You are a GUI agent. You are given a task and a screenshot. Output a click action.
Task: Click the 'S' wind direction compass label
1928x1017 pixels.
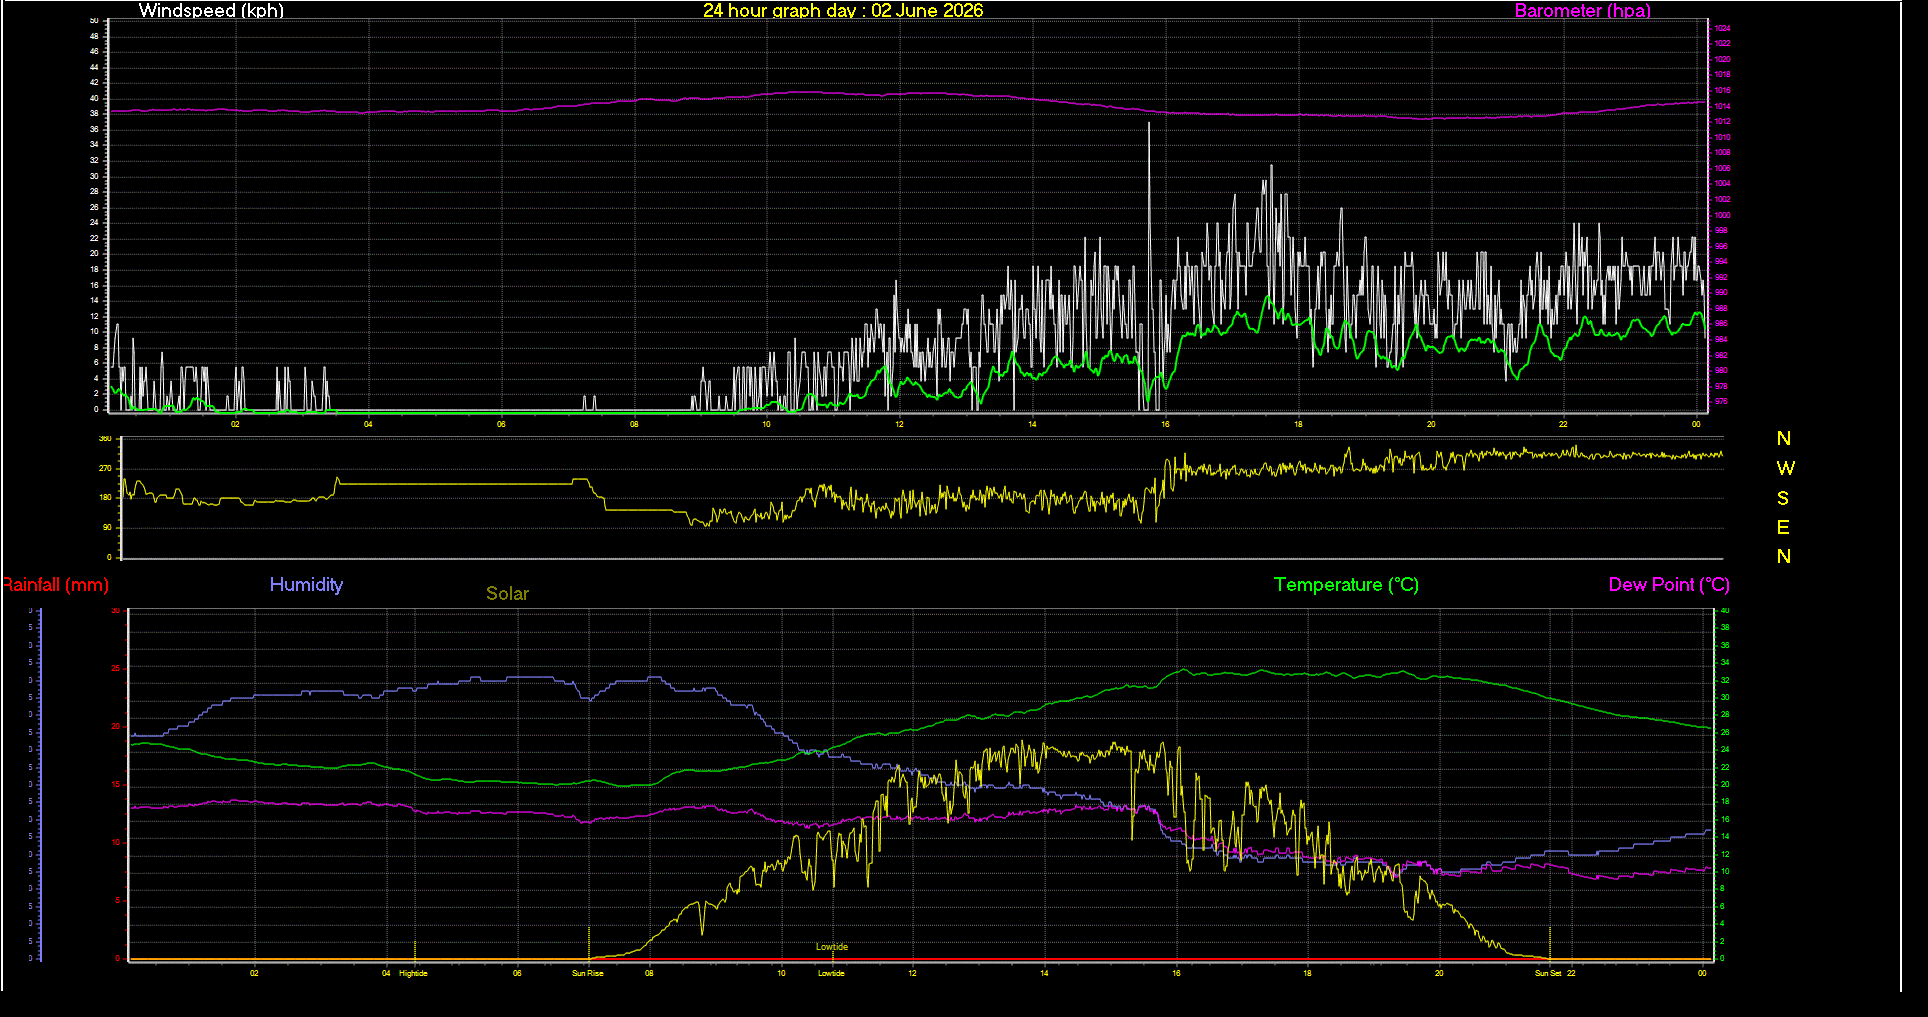click(x=1783, y=498)
